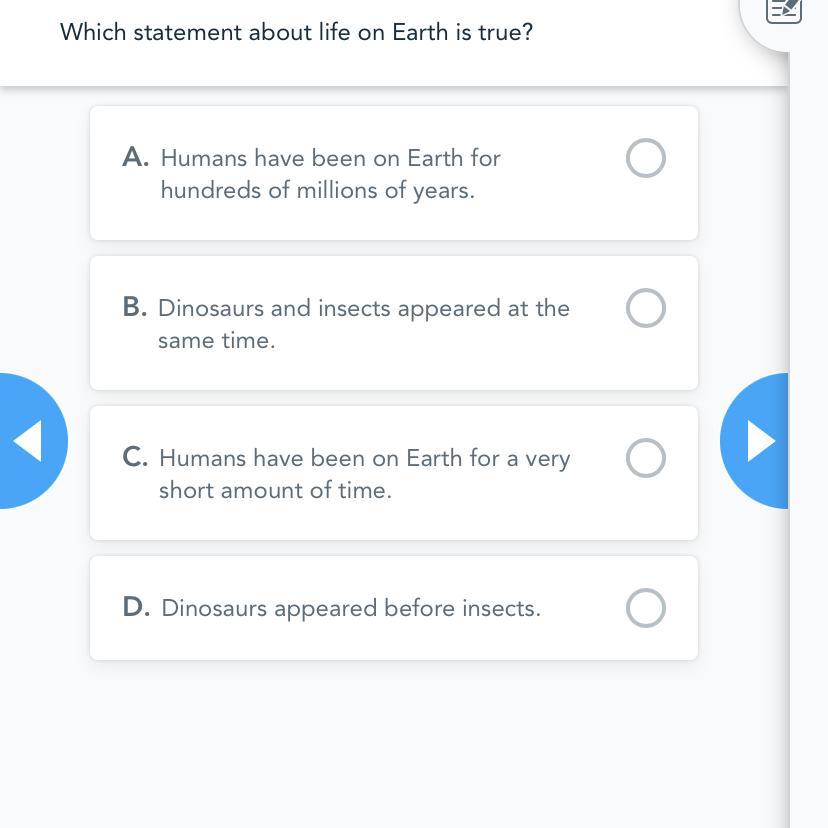The width and height of the screenshot is (828, 828).
Task: Go to previous question with left arrow
Action: pos(30,441)
